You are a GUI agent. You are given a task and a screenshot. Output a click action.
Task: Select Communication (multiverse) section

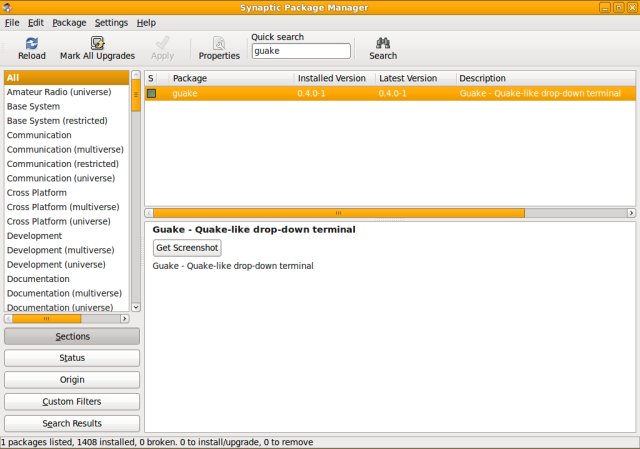[x=67, y=149]
